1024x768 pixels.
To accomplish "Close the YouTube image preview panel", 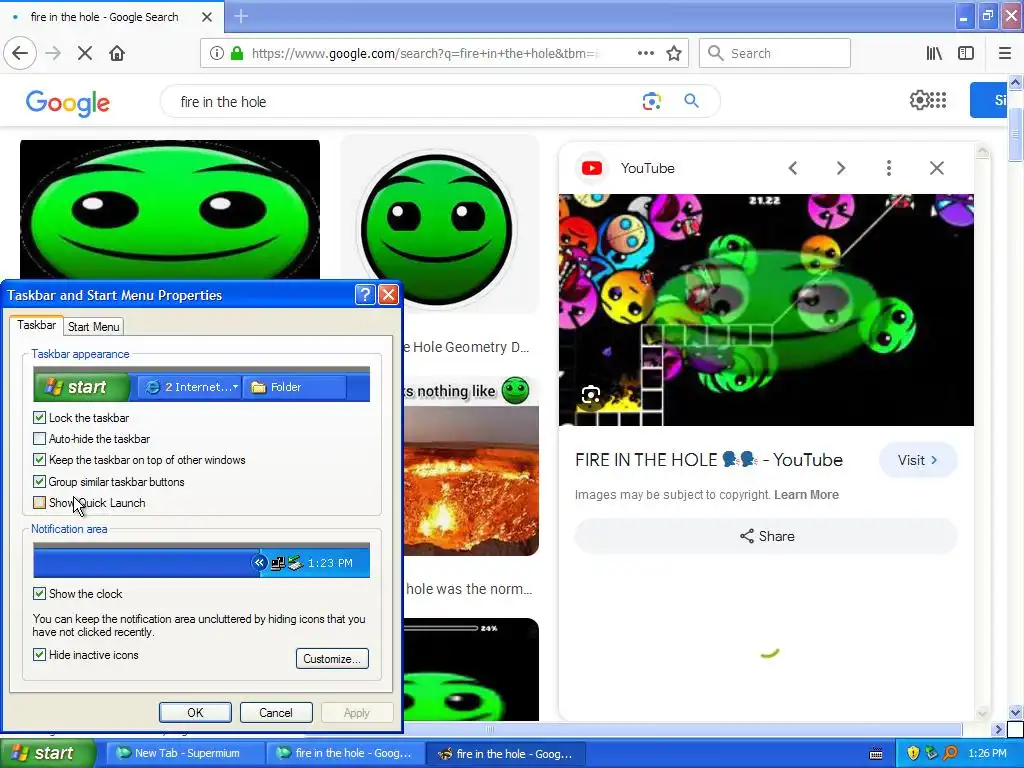I will pos(936,168).
